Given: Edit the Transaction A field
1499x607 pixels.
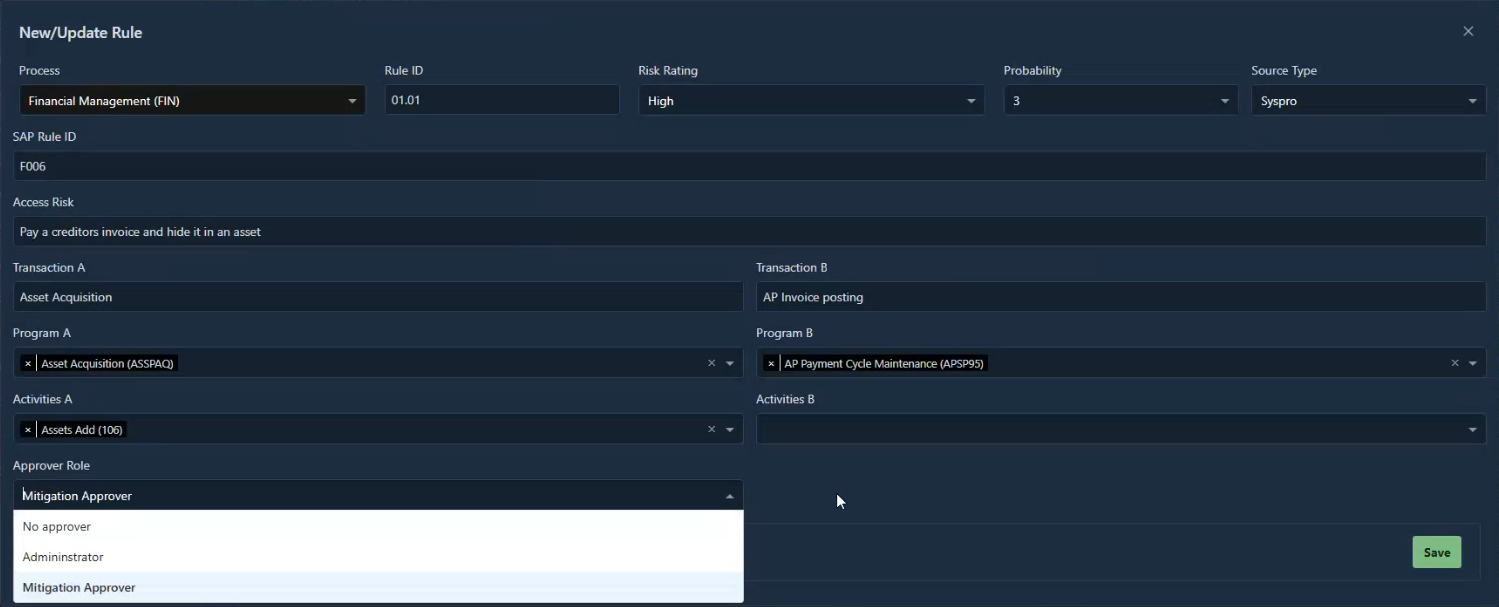Looking at the screenshot, I should point(378,297).
